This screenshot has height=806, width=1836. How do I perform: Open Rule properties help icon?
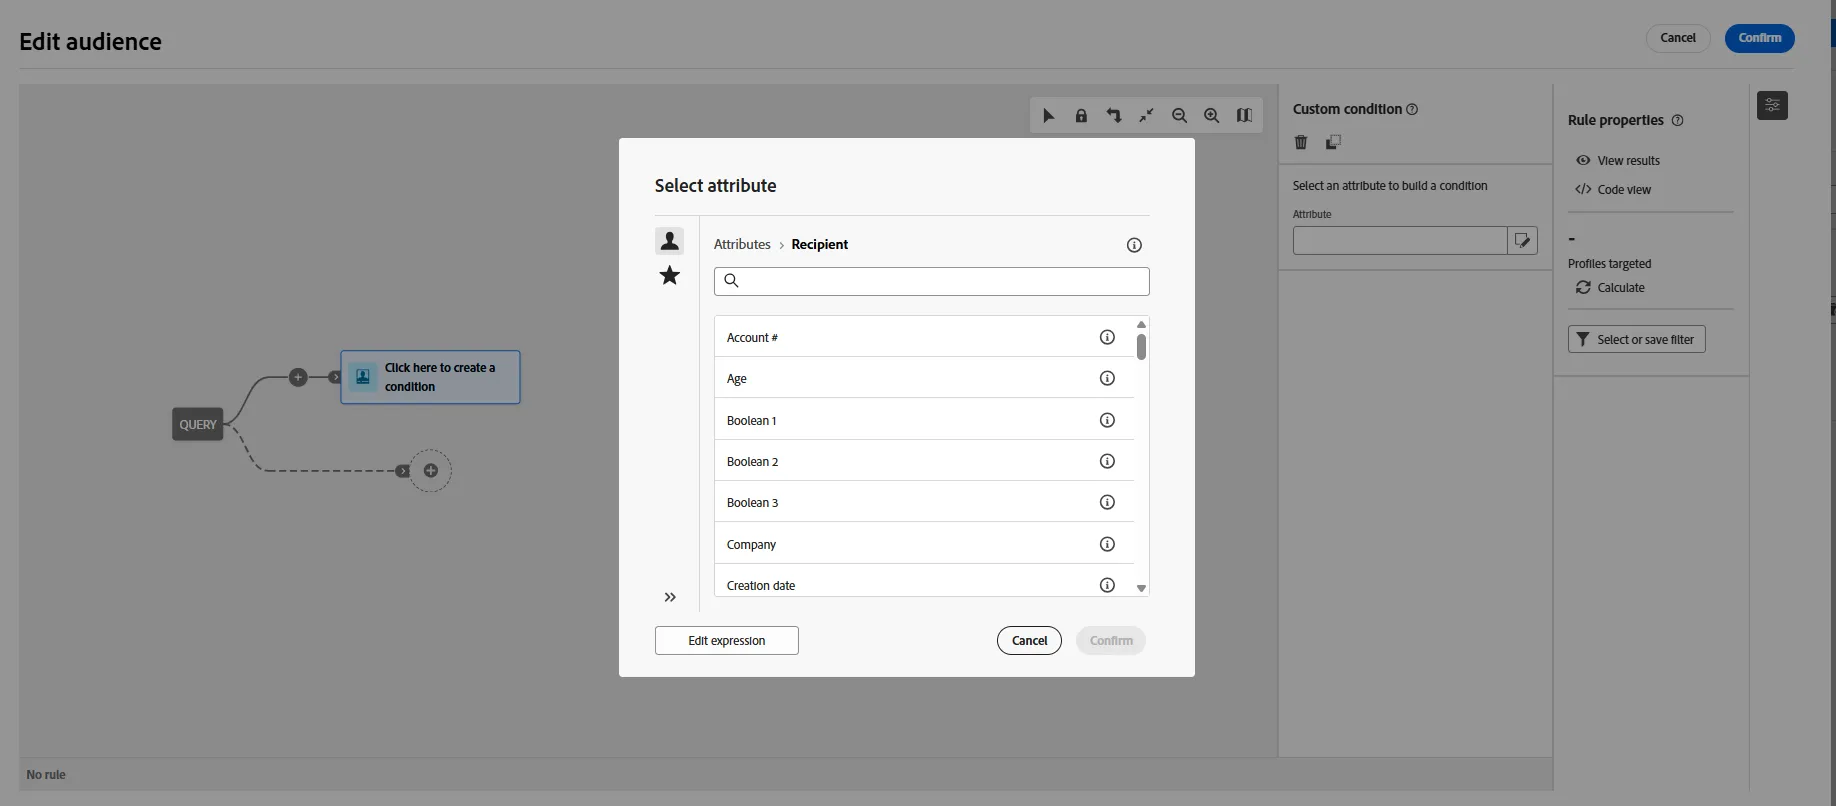tap(1678, 120)
